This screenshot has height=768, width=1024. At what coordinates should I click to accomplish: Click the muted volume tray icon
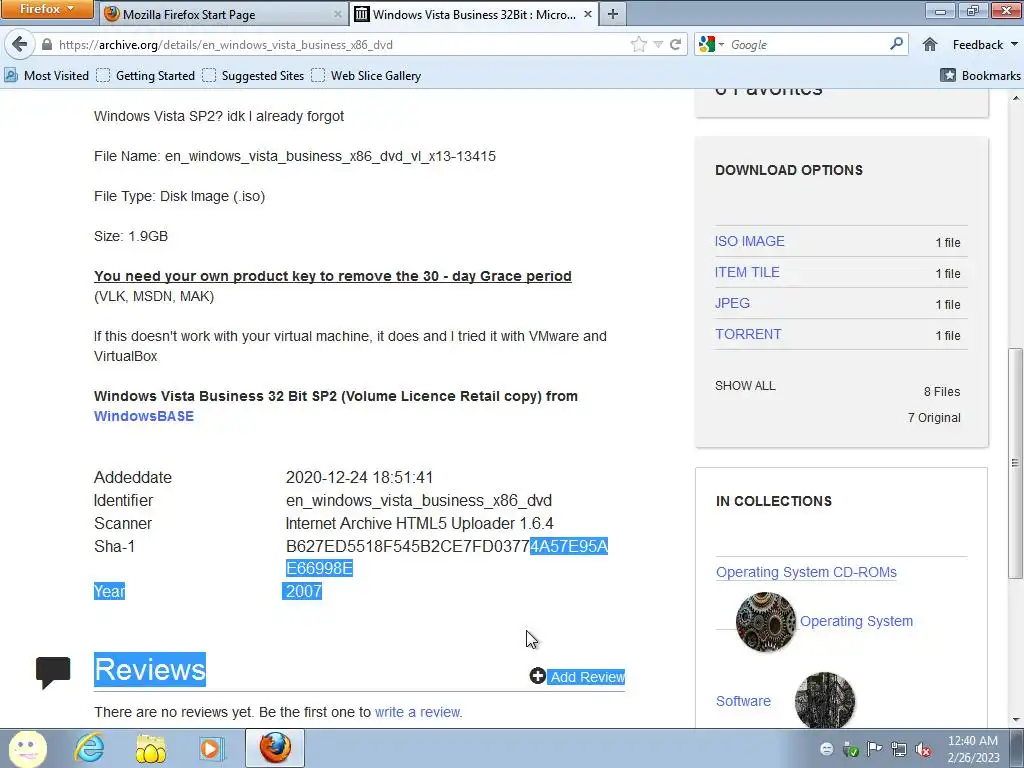pos(923,749)
